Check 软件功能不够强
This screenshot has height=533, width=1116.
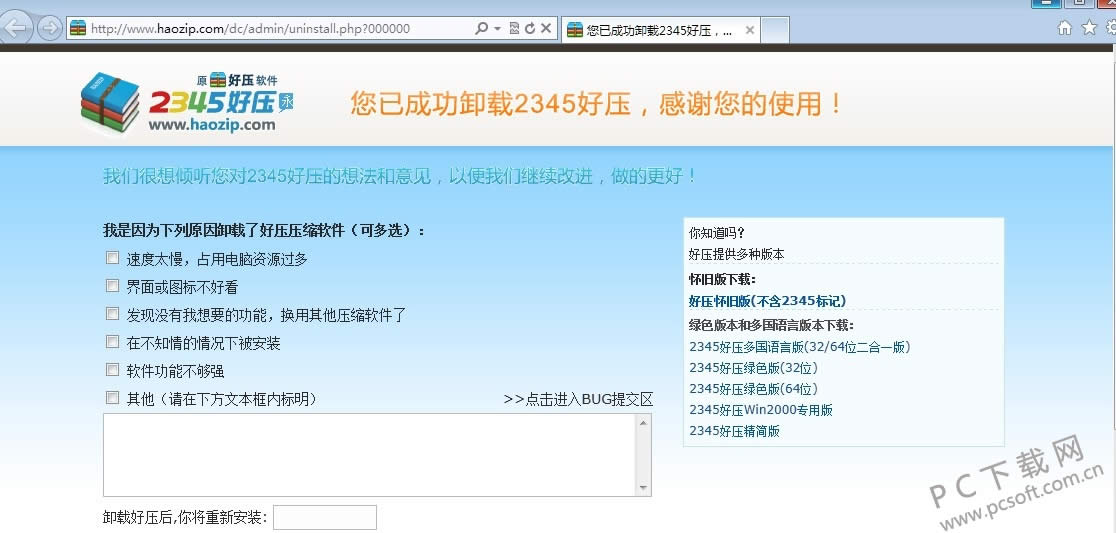point(112,370)
